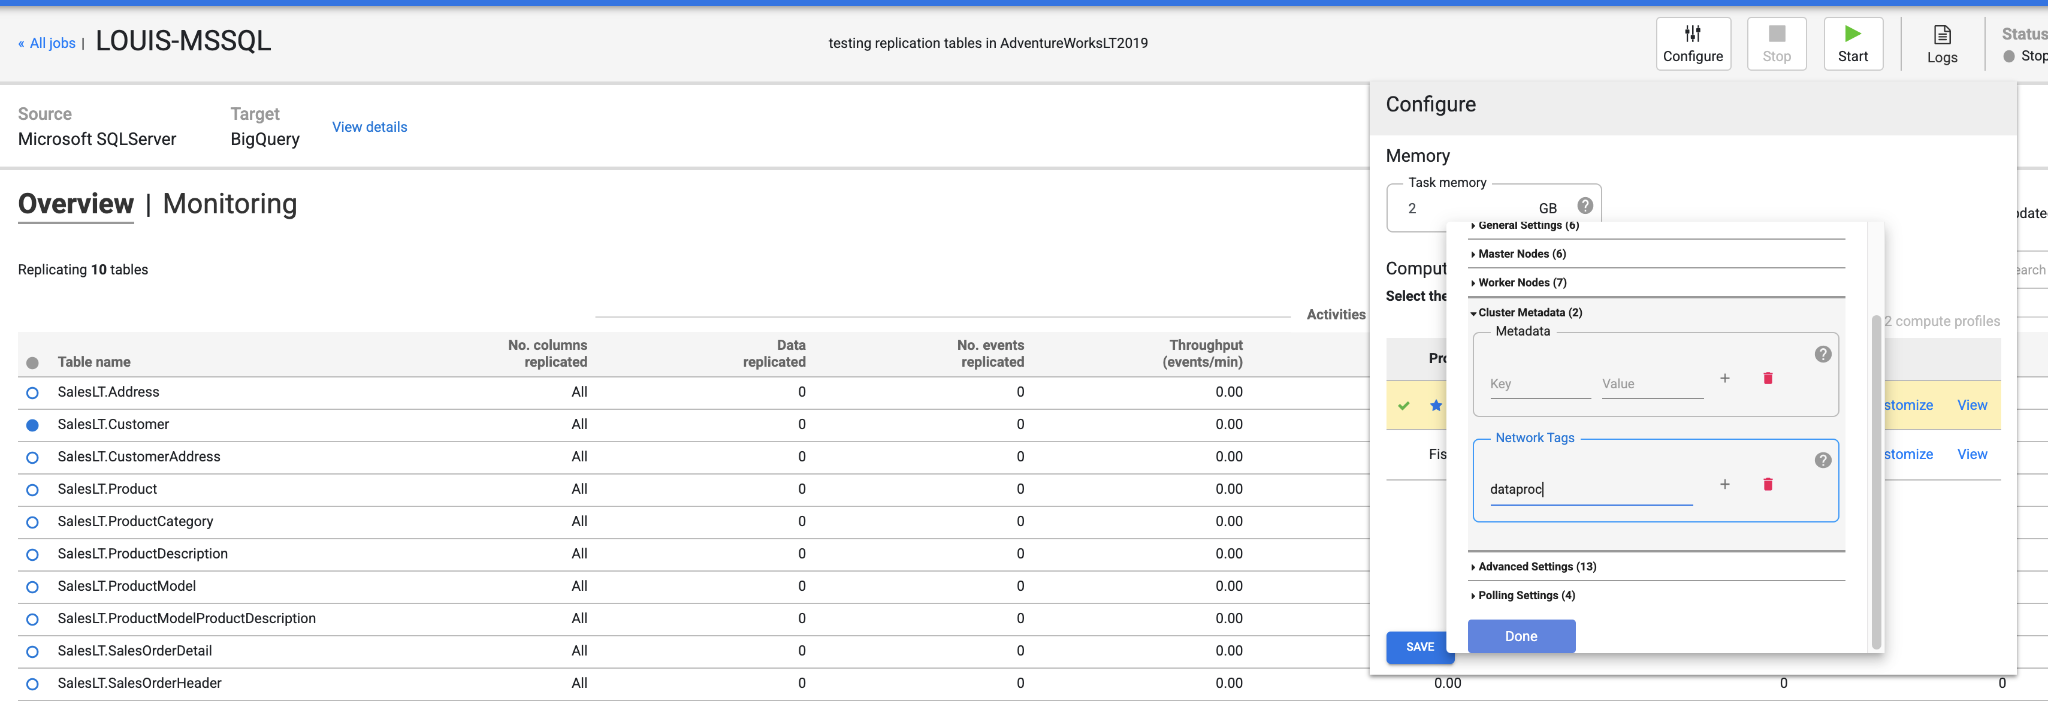This screenshot has width=2048, height=703.
Task: Switch to the Monitoring tab
Action: (x=230, y=204)
